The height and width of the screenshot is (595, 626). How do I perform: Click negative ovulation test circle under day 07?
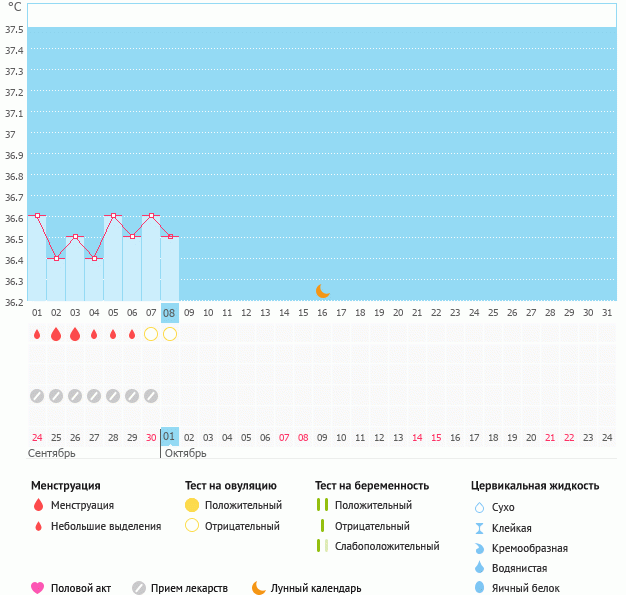pyautogui.click(x=151, y=334)
